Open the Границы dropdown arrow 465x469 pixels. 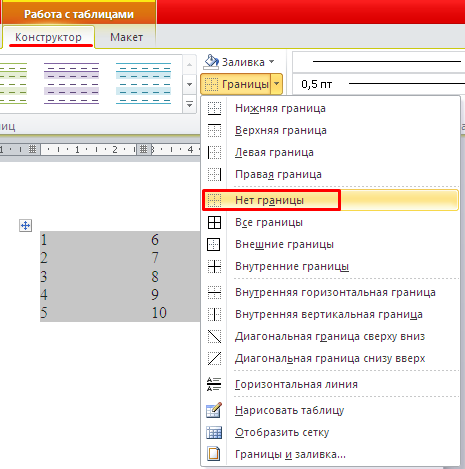(277, 84)
